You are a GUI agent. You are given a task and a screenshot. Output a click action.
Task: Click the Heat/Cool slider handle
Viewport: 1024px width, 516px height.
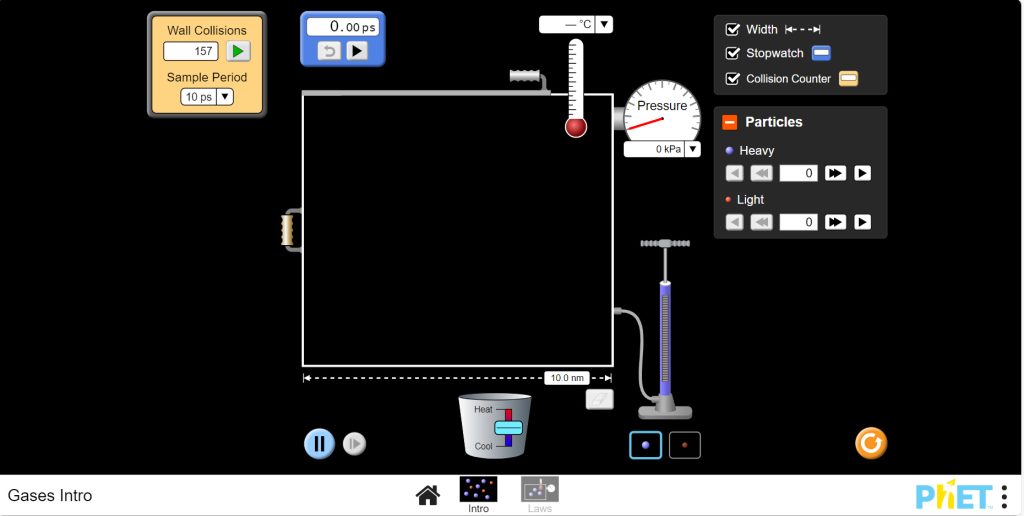[x=508, y=427]
